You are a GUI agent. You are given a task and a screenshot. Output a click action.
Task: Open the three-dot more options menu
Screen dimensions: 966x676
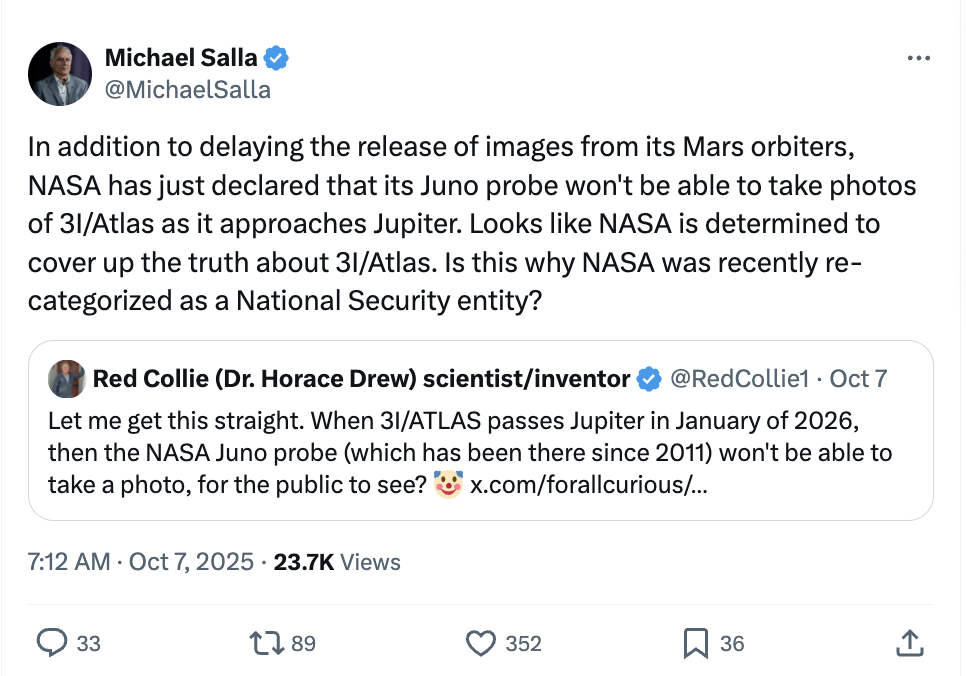tap(918, 59)
